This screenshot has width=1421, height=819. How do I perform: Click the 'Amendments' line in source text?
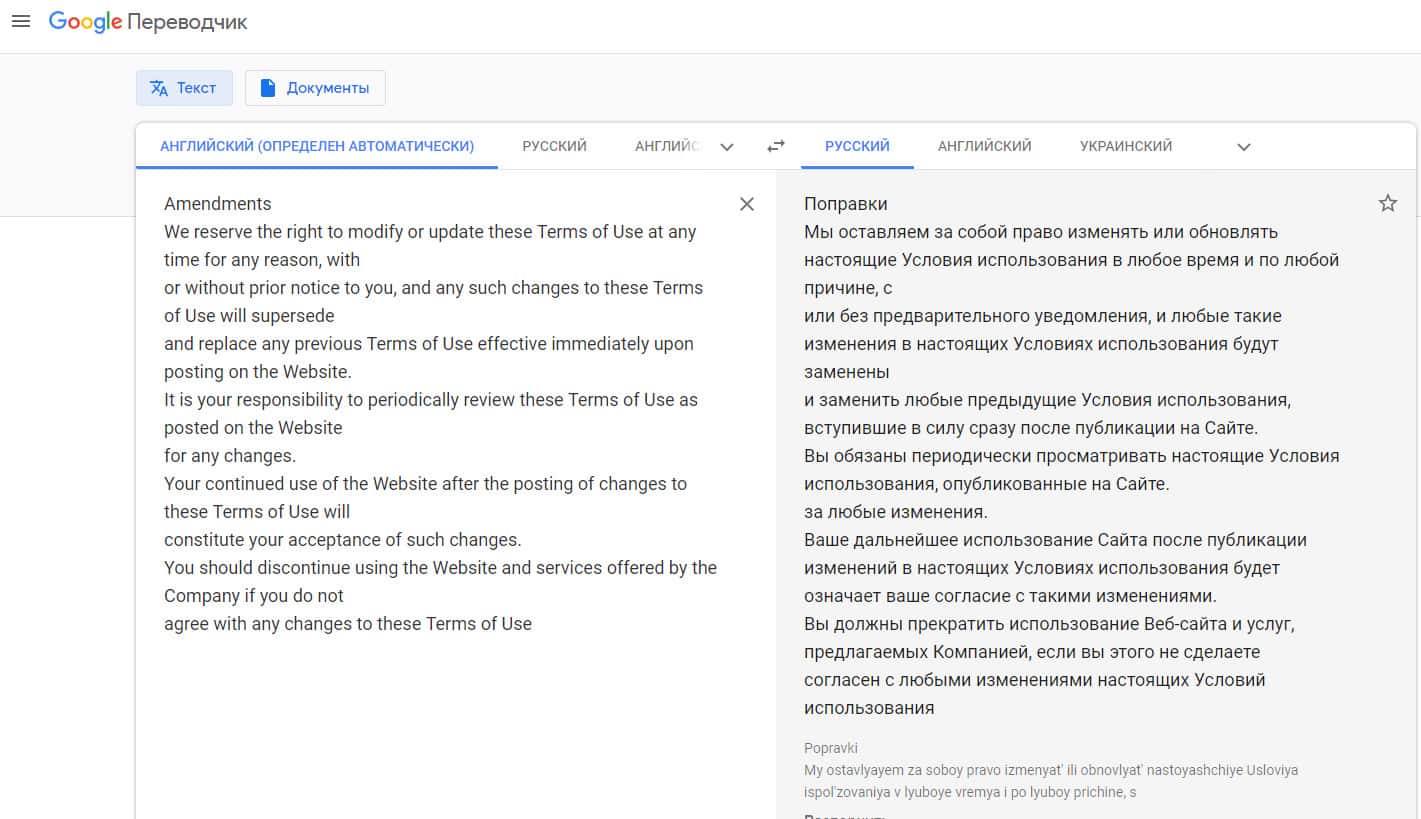tap(218, 204)
